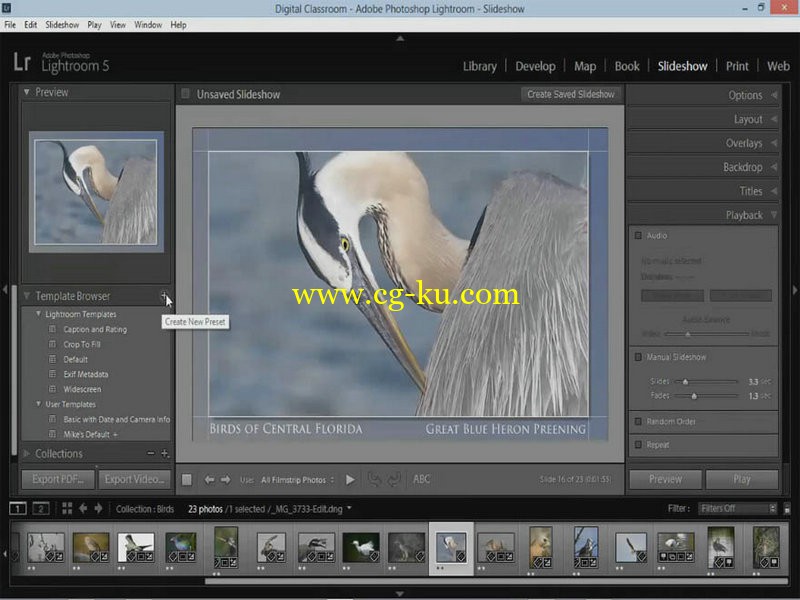Create new preset in Template Browser
The height and width of the screenshot is (600, 800).
click(164, 295)
